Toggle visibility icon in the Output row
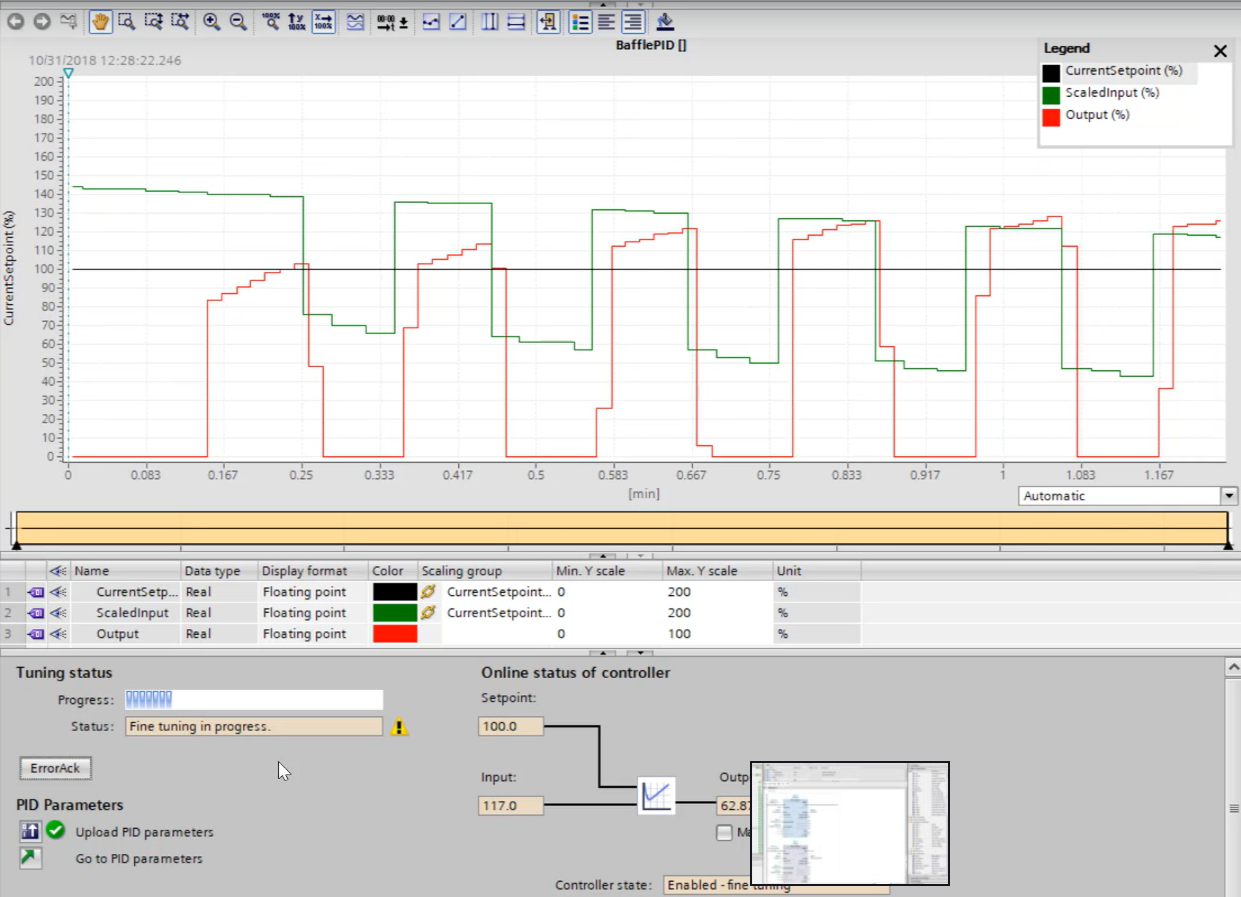This screenshot has height=897, width=1241. (x=58, y=634)
